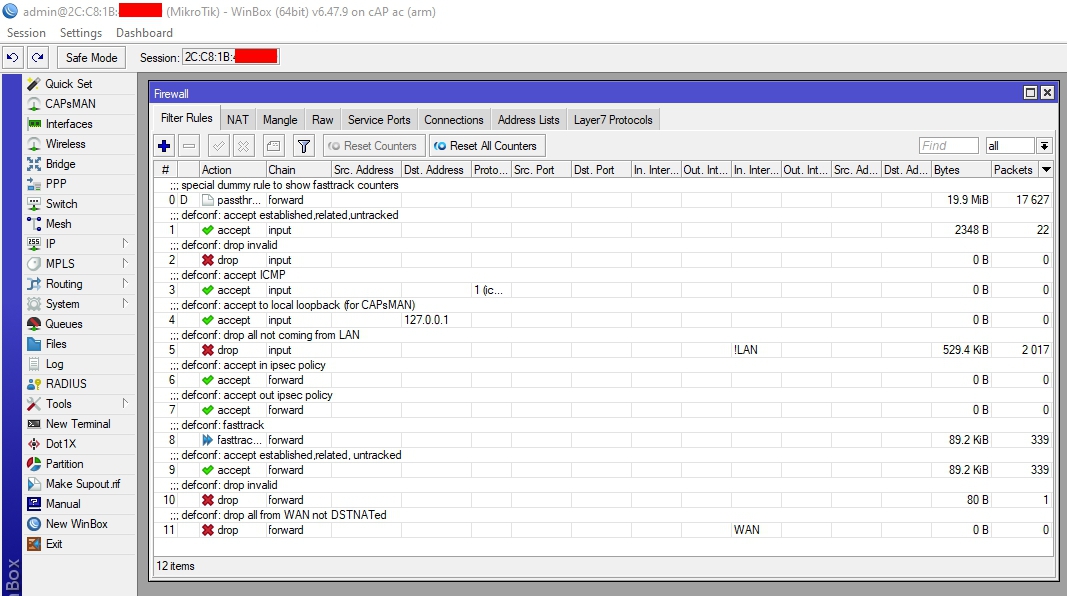Open Manual from the sidebar
This screenshot has height=596, width=1067.
tap(63, 504)
